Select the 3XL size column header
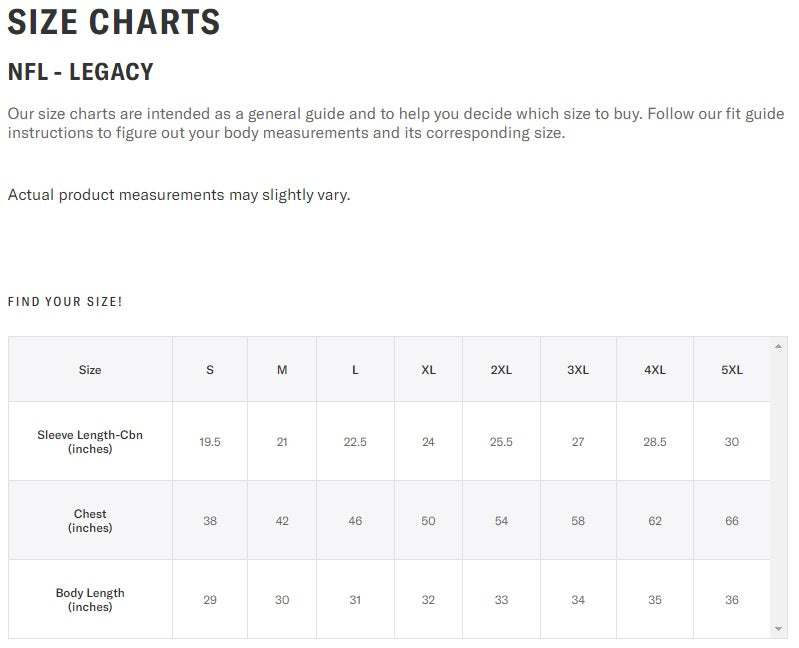The image size is (799, 648). (578, 370)
